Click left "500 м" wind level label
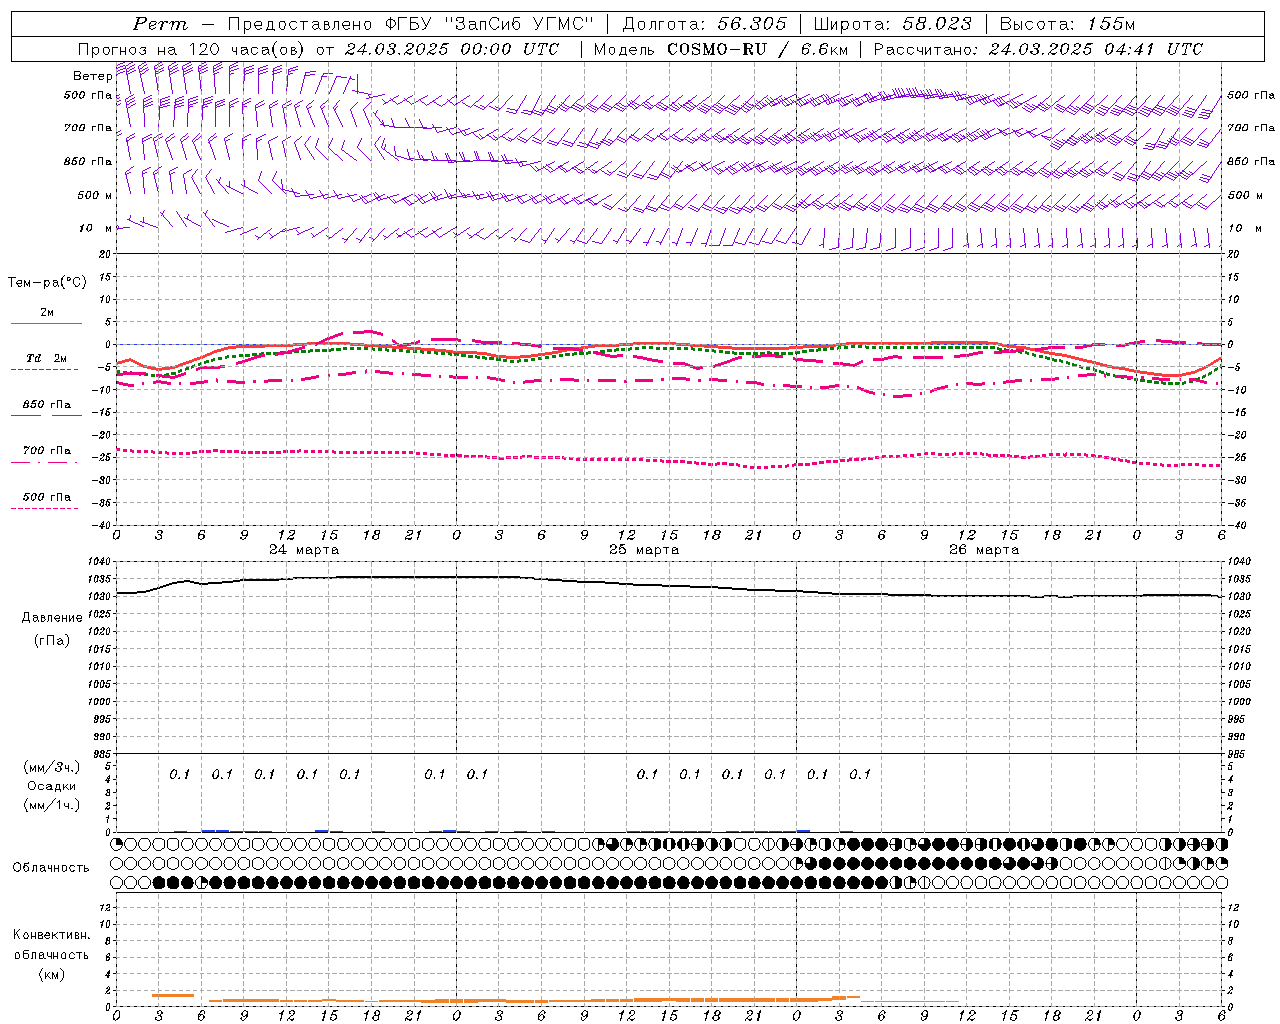1280x1024 pixels. [x=95, y=196]
